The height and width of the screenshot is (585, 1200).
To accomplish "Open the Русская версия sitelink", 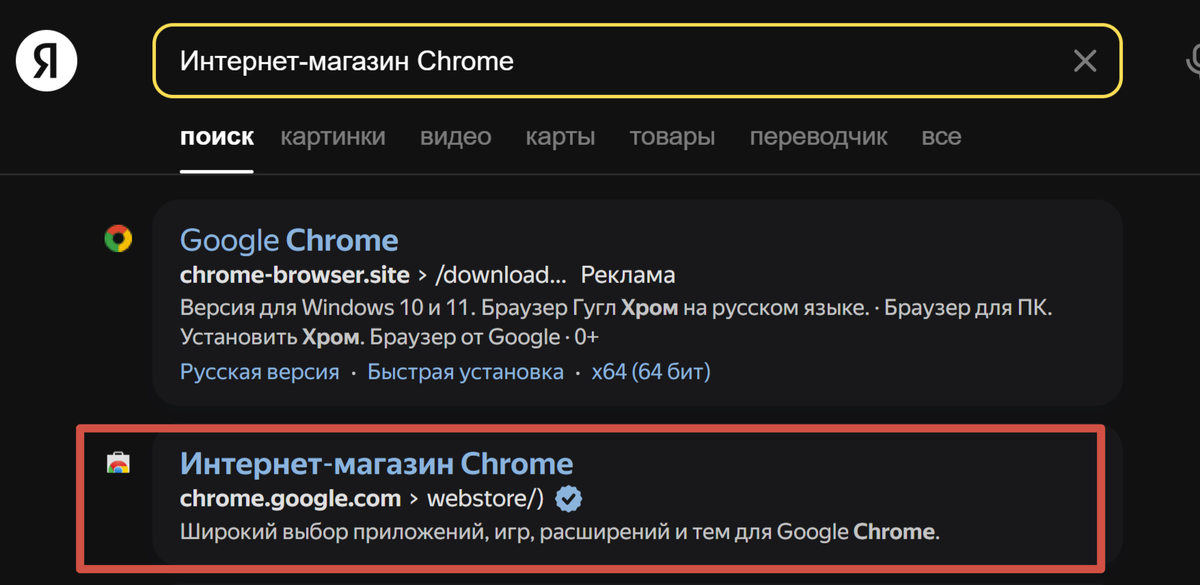I will 259,372.
